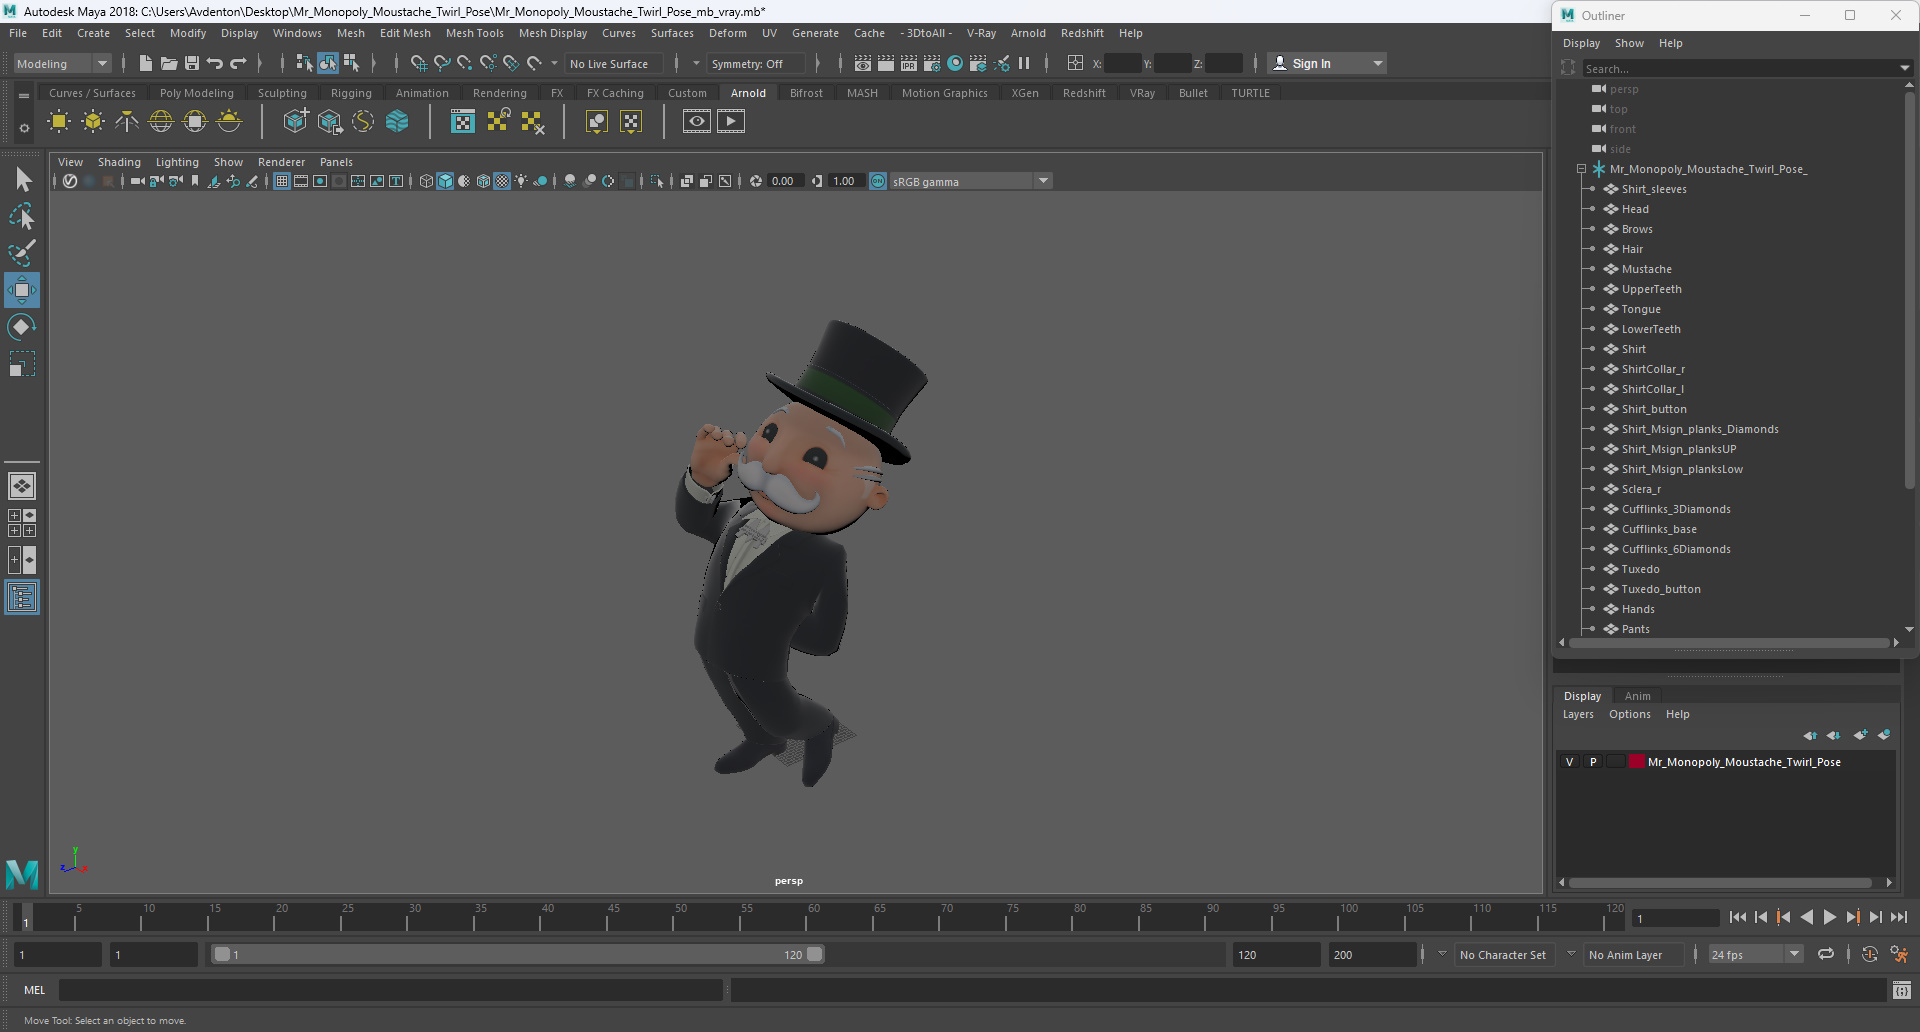Activate the Move tool in toolbox
Viewport: 1920px width, 1032px height.
(22, 290)
